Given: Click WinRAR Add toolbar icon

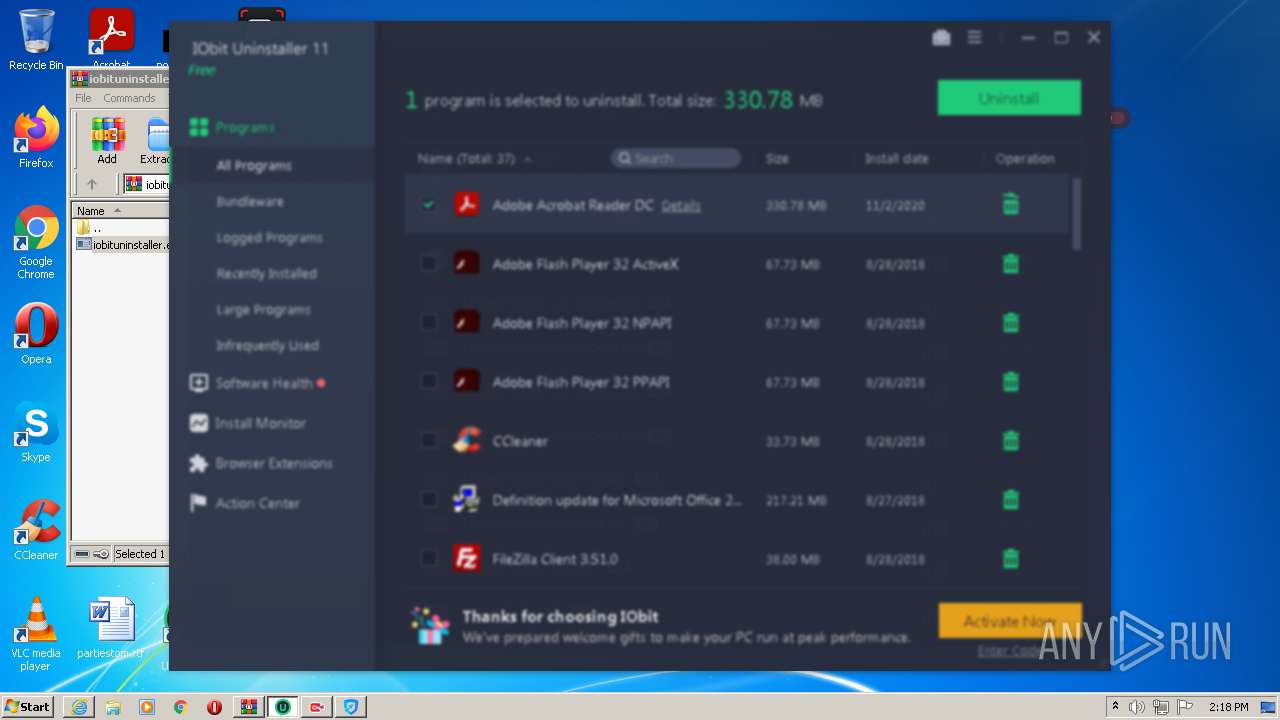Looking at the screenshot, I should click(107, 141).
